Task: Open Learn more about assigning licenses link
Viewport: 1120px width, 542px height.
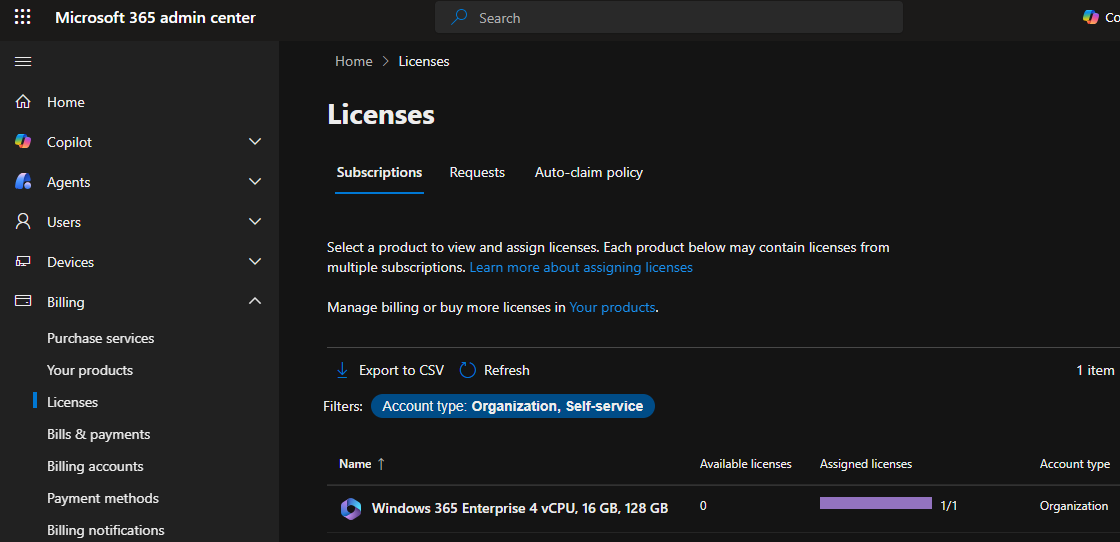Action: [x=581, y=268]
